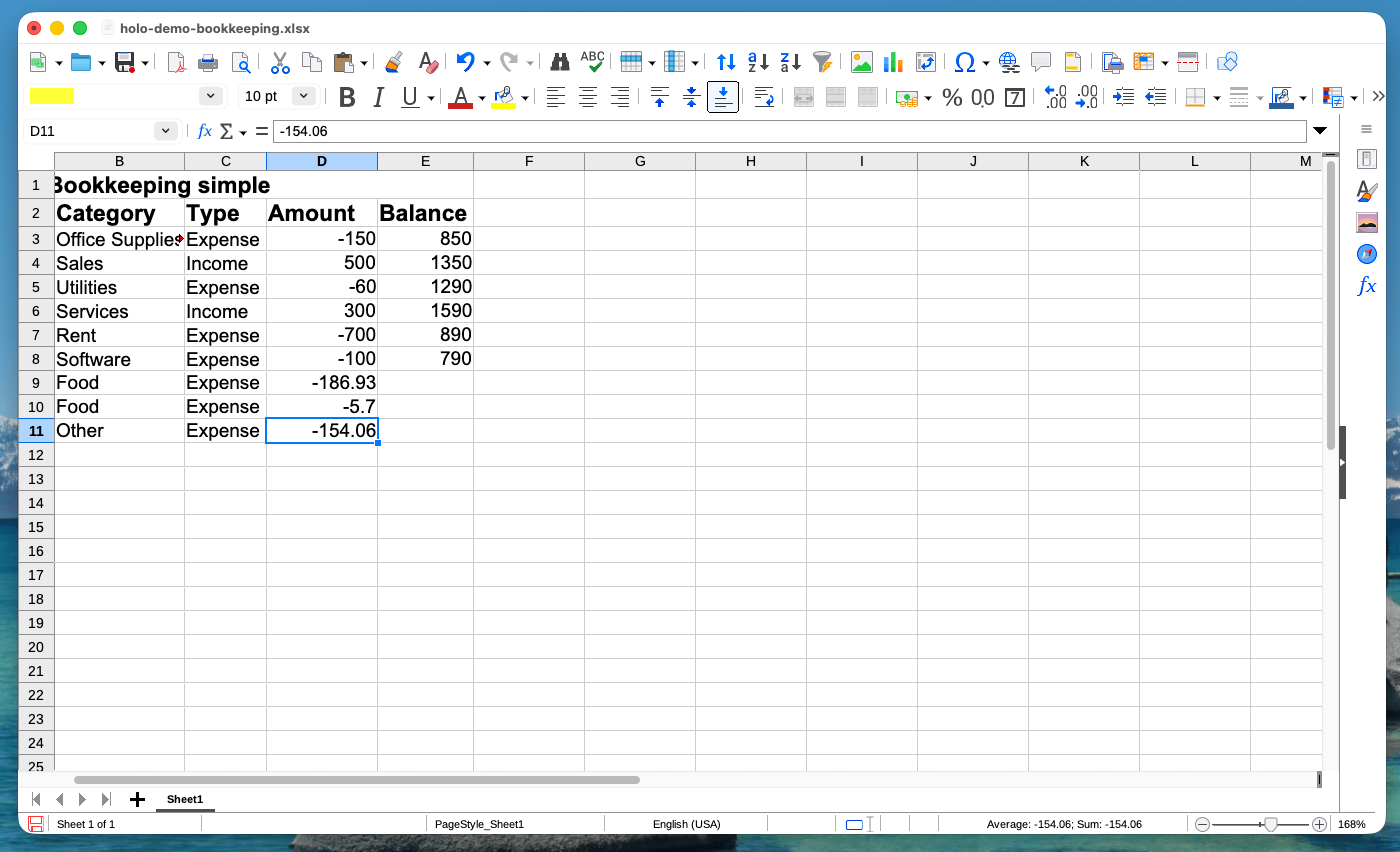
Task: Insert special character Omega symbol
Action: coord(965,62)
